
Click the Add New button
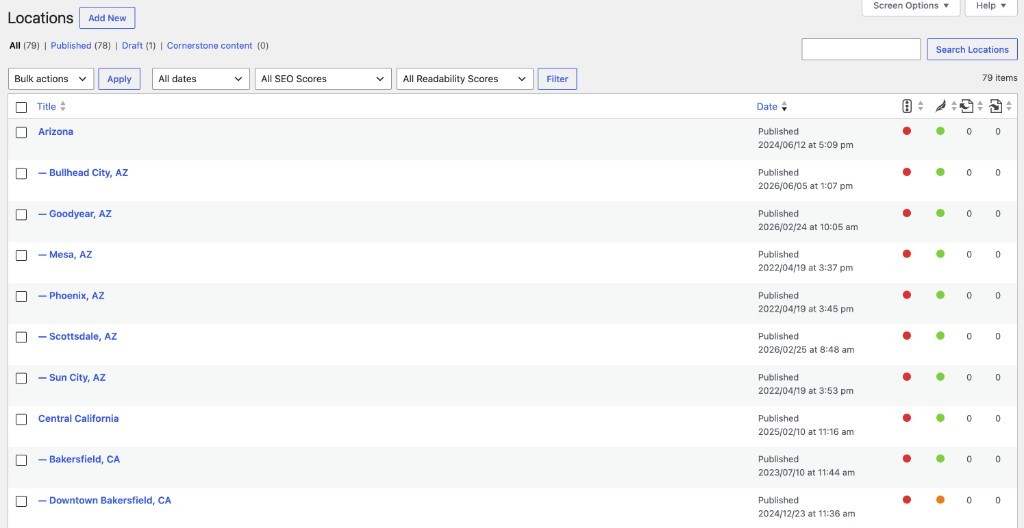(107, 18)
